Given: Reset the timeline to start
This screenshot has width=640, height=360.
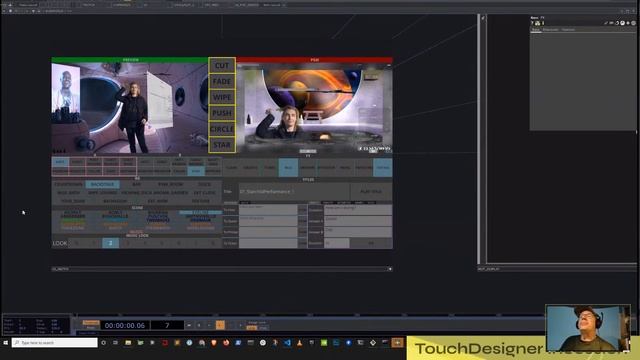Looking at the screenshot, I should pos(189,325).
